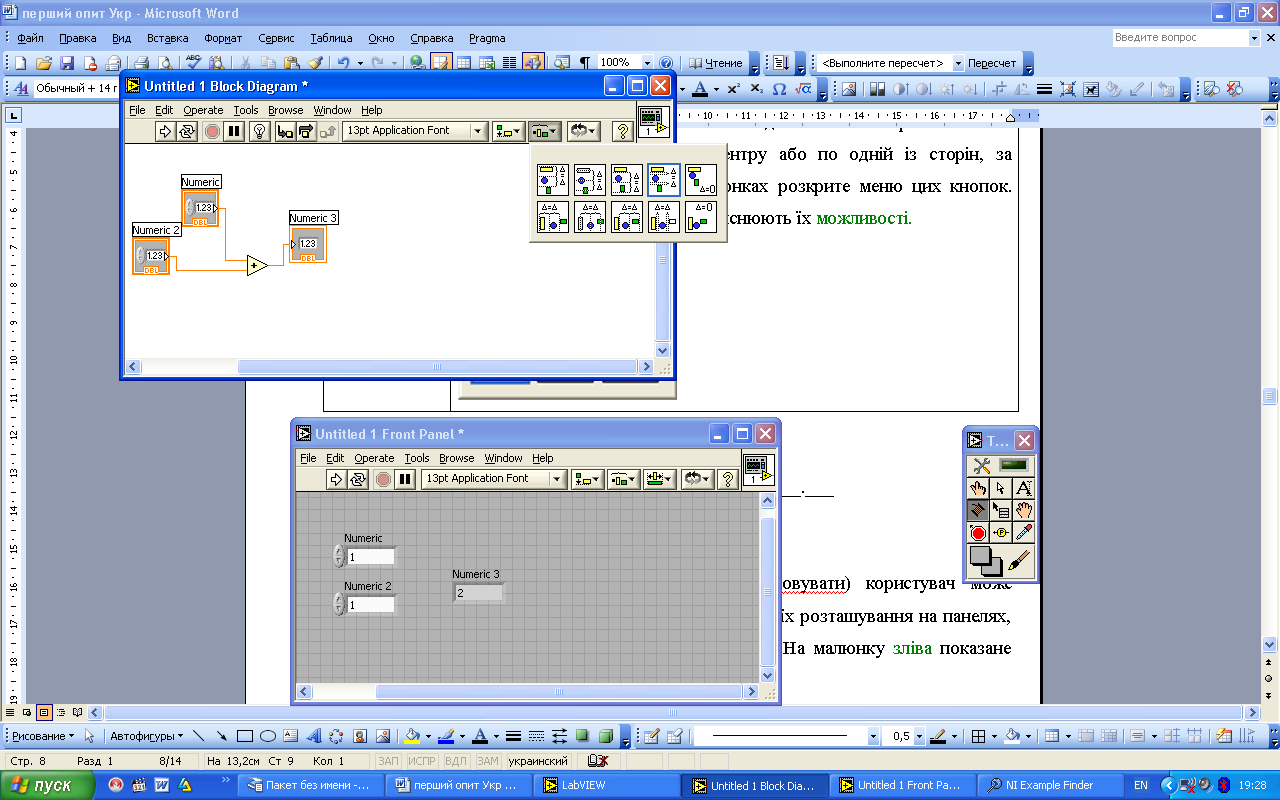Open Reorder dropdown in Block Diagram toolbar
Viewport: 1280px width, 800px height.
(584, 131)
